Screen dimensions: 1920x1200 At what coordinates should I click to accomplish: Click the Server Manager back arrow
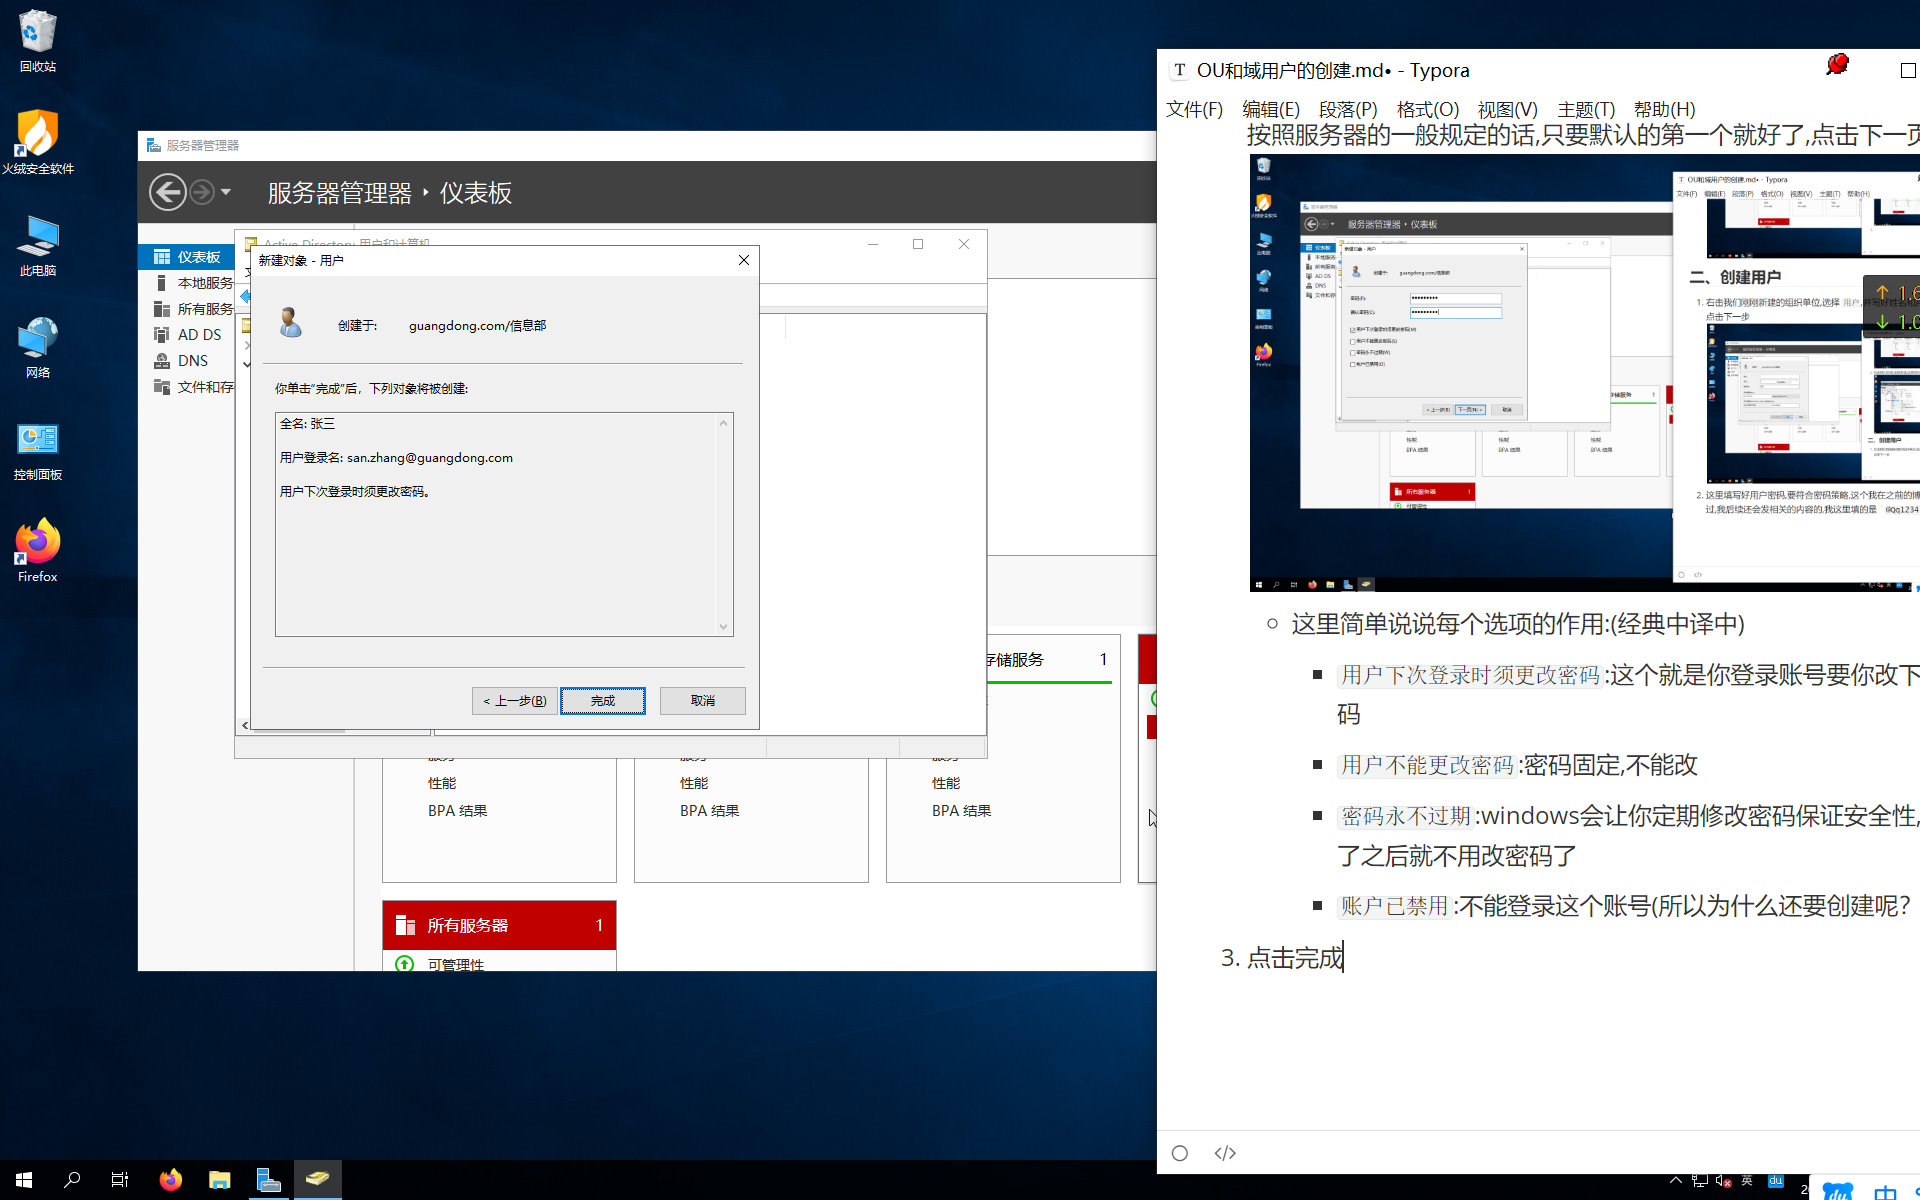[167, 192]
